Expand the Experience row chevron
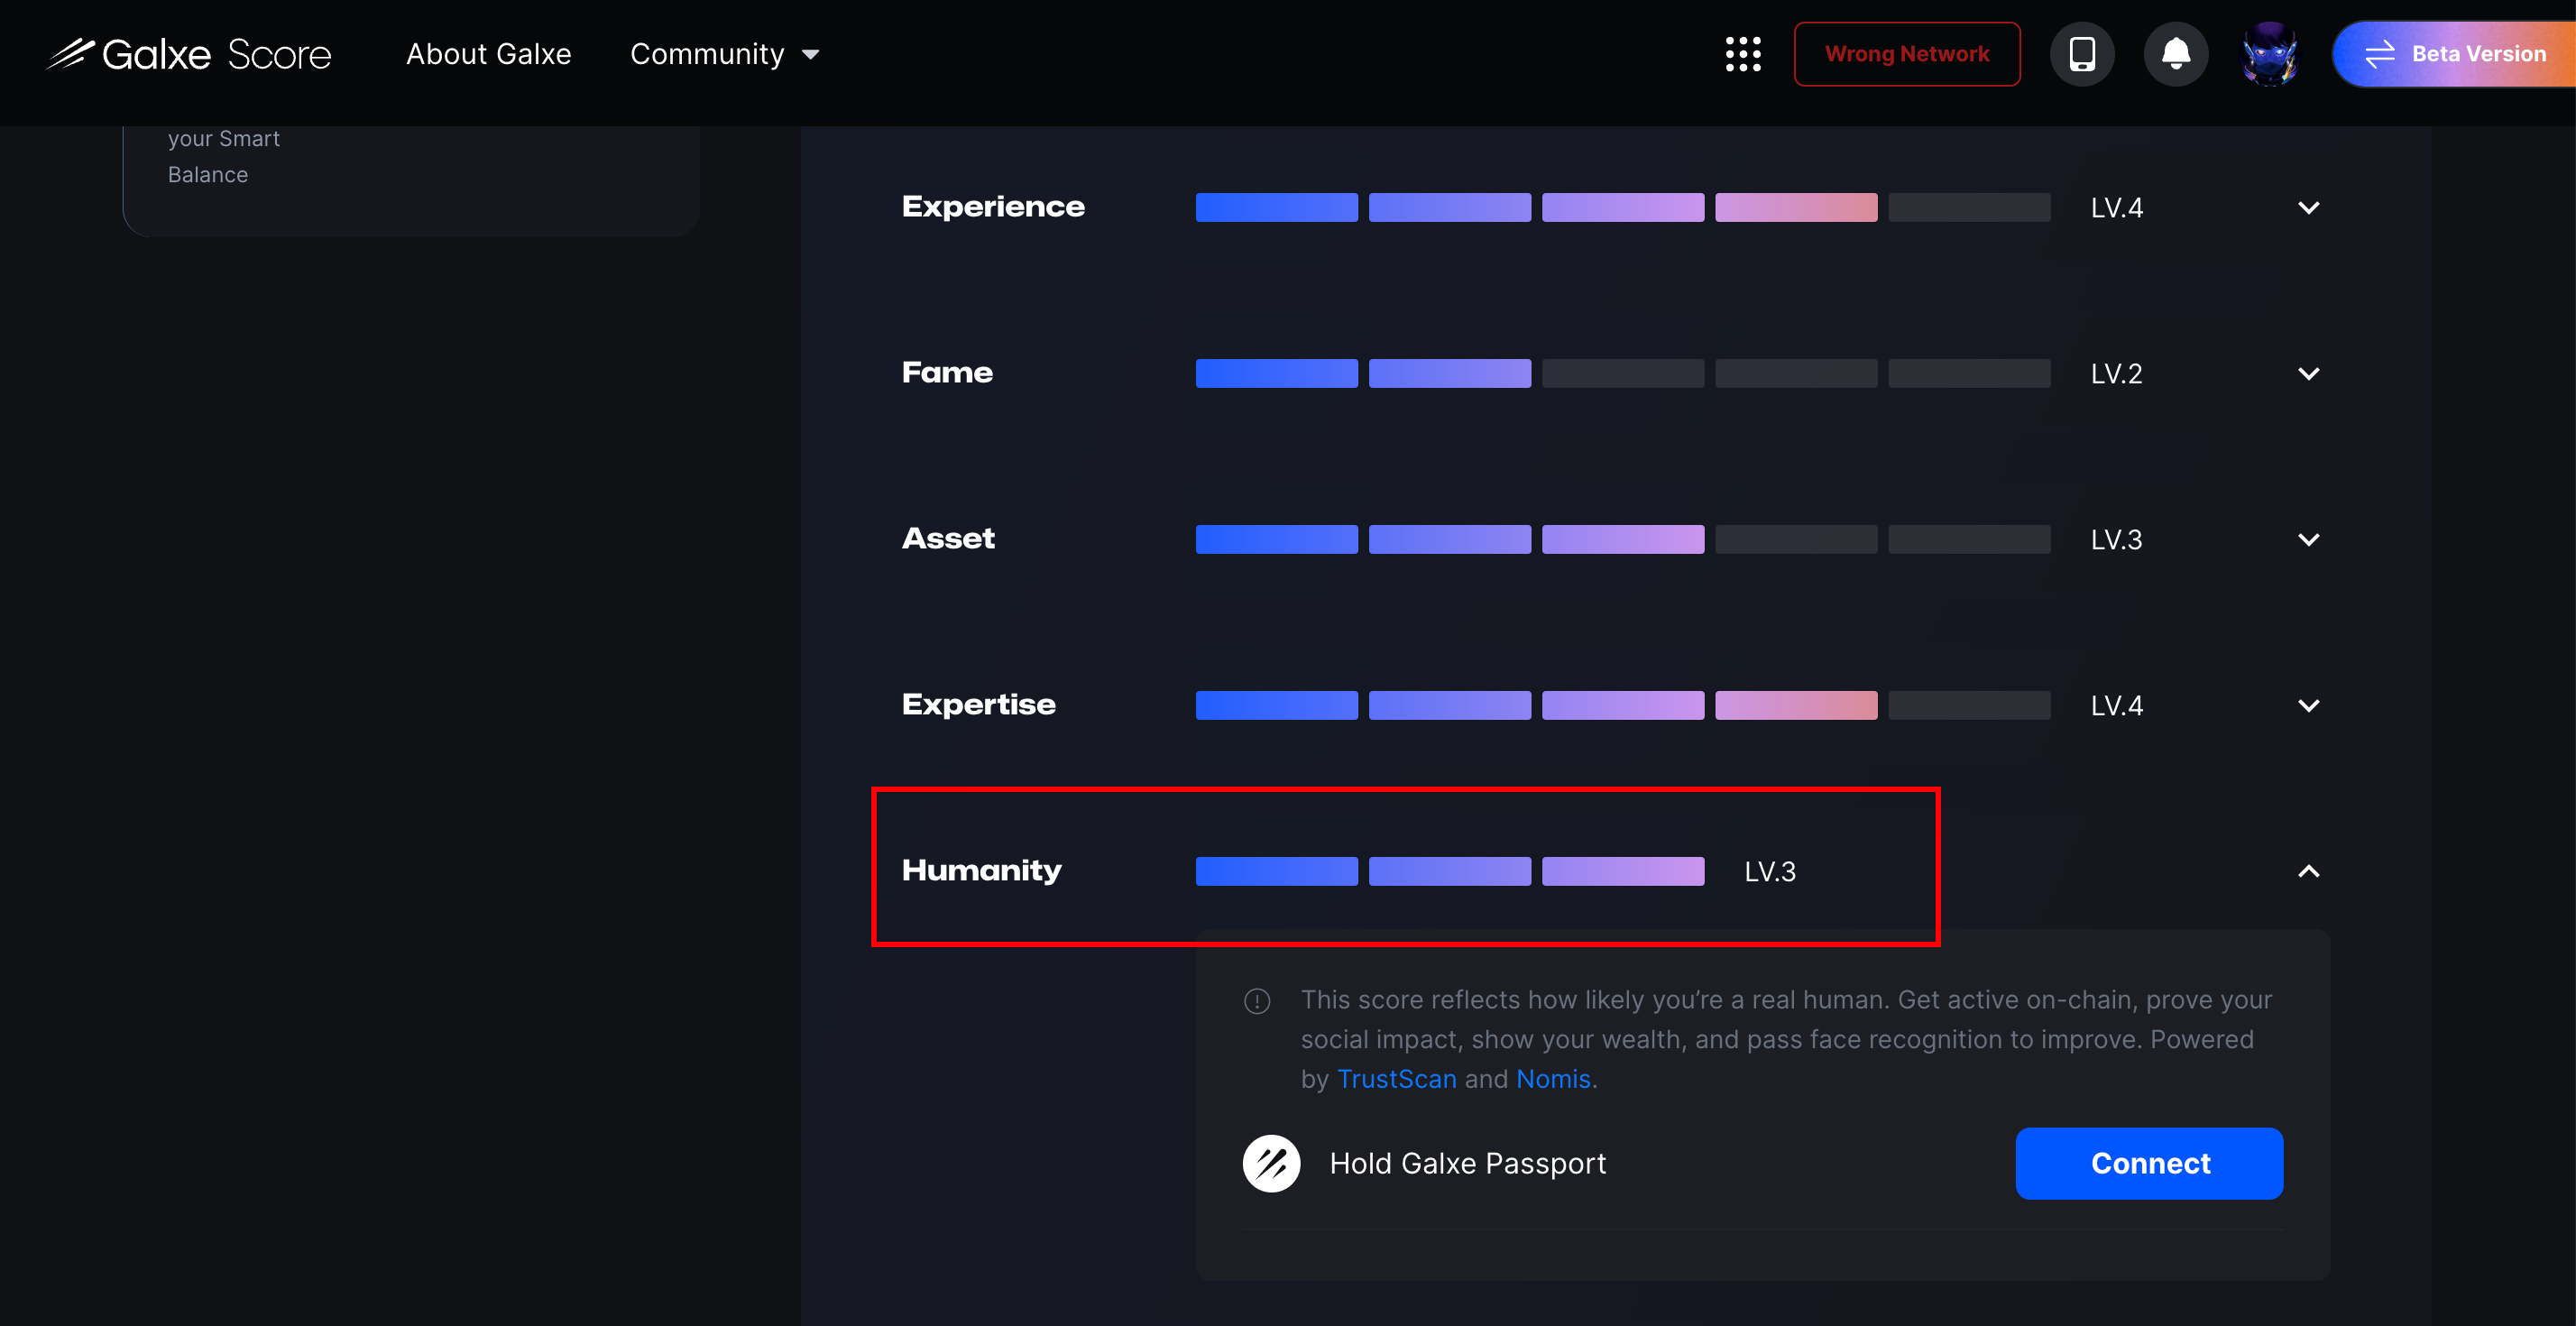2576x1326 pixels. click(x=2308, y=208)
